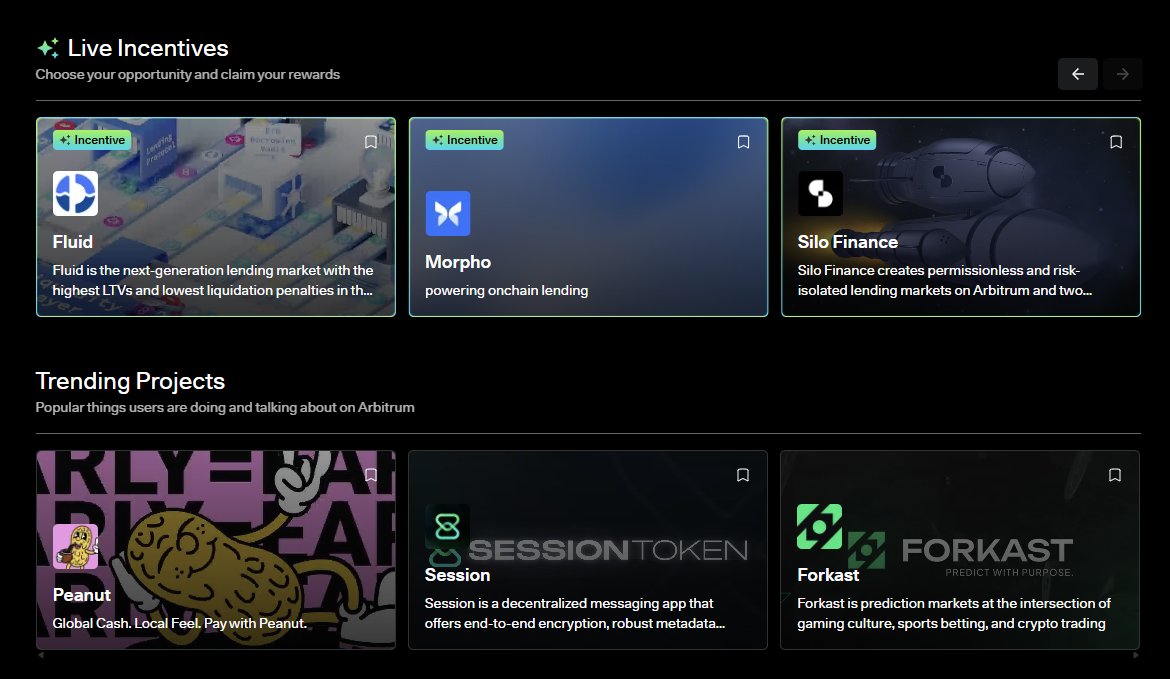Click the Morpho butterfly logo icon
The height and width of the screenshot is (679, 1170).
pyautogui.click(x=448, y=213)
